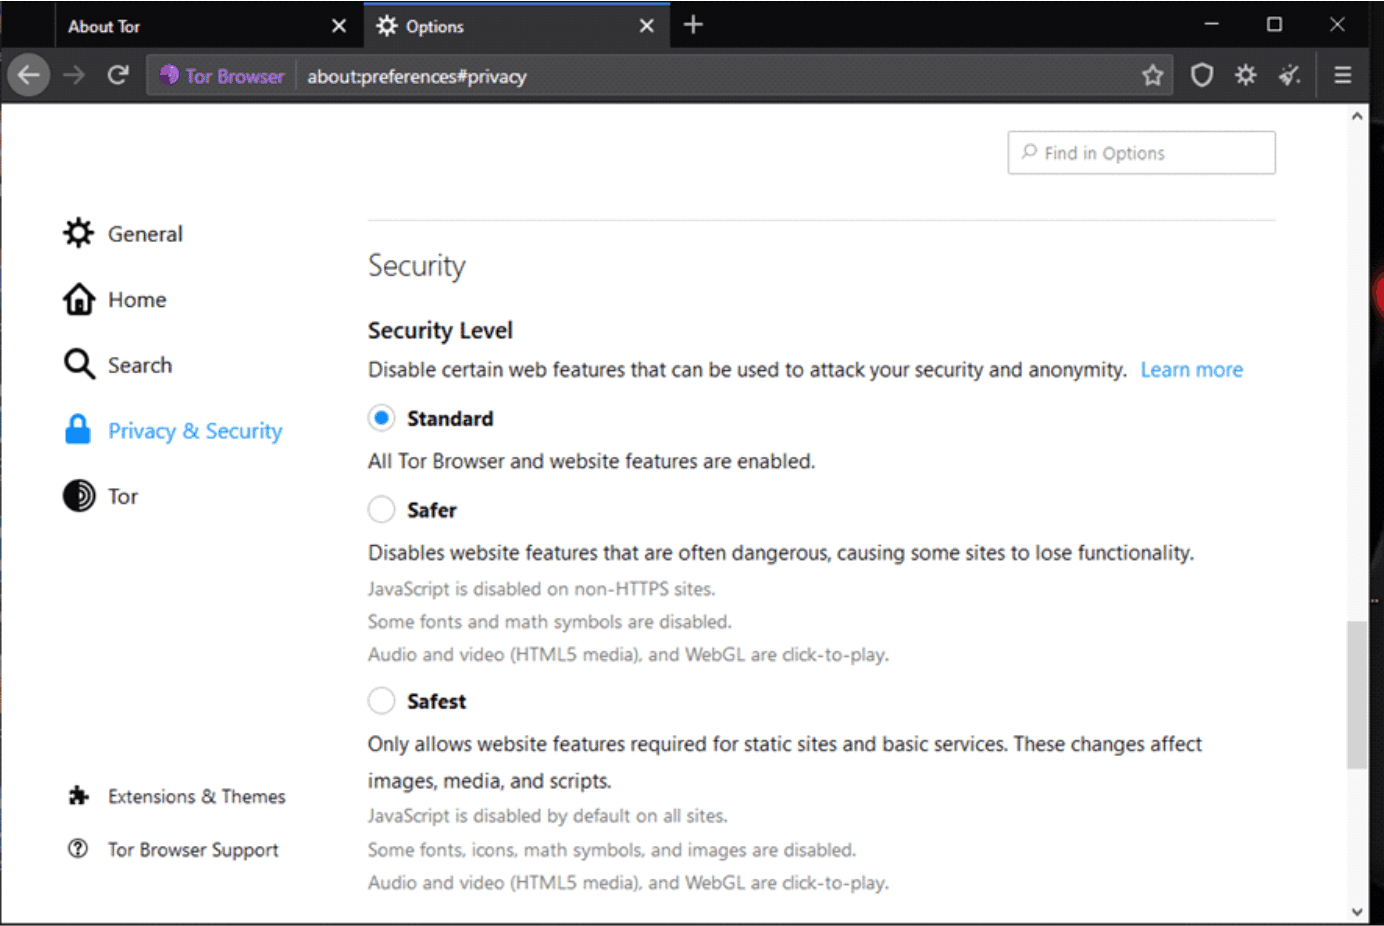
Task: Click 'Some fonts and math symbols are disabled.'
Action: [549, 622]
